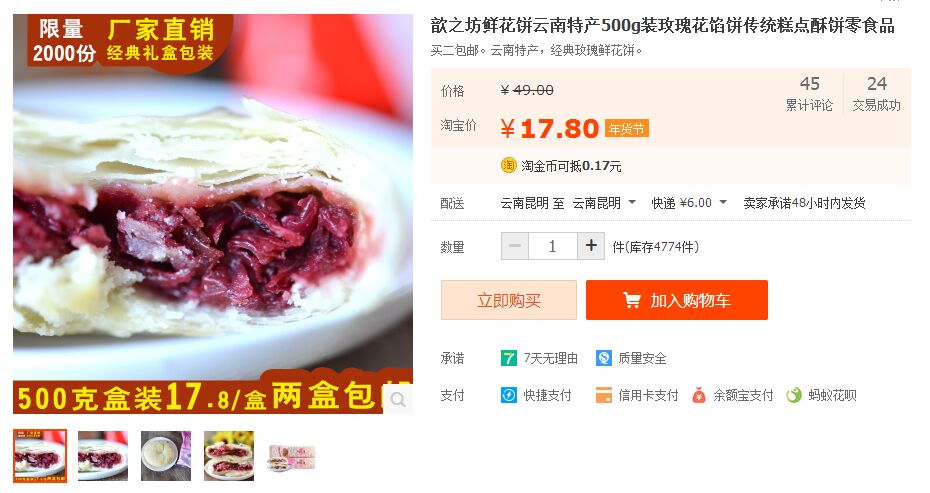Screen dimensions: 930x493
Task: Click the 淘金币 gold coin icon
Action: point(508,166)
